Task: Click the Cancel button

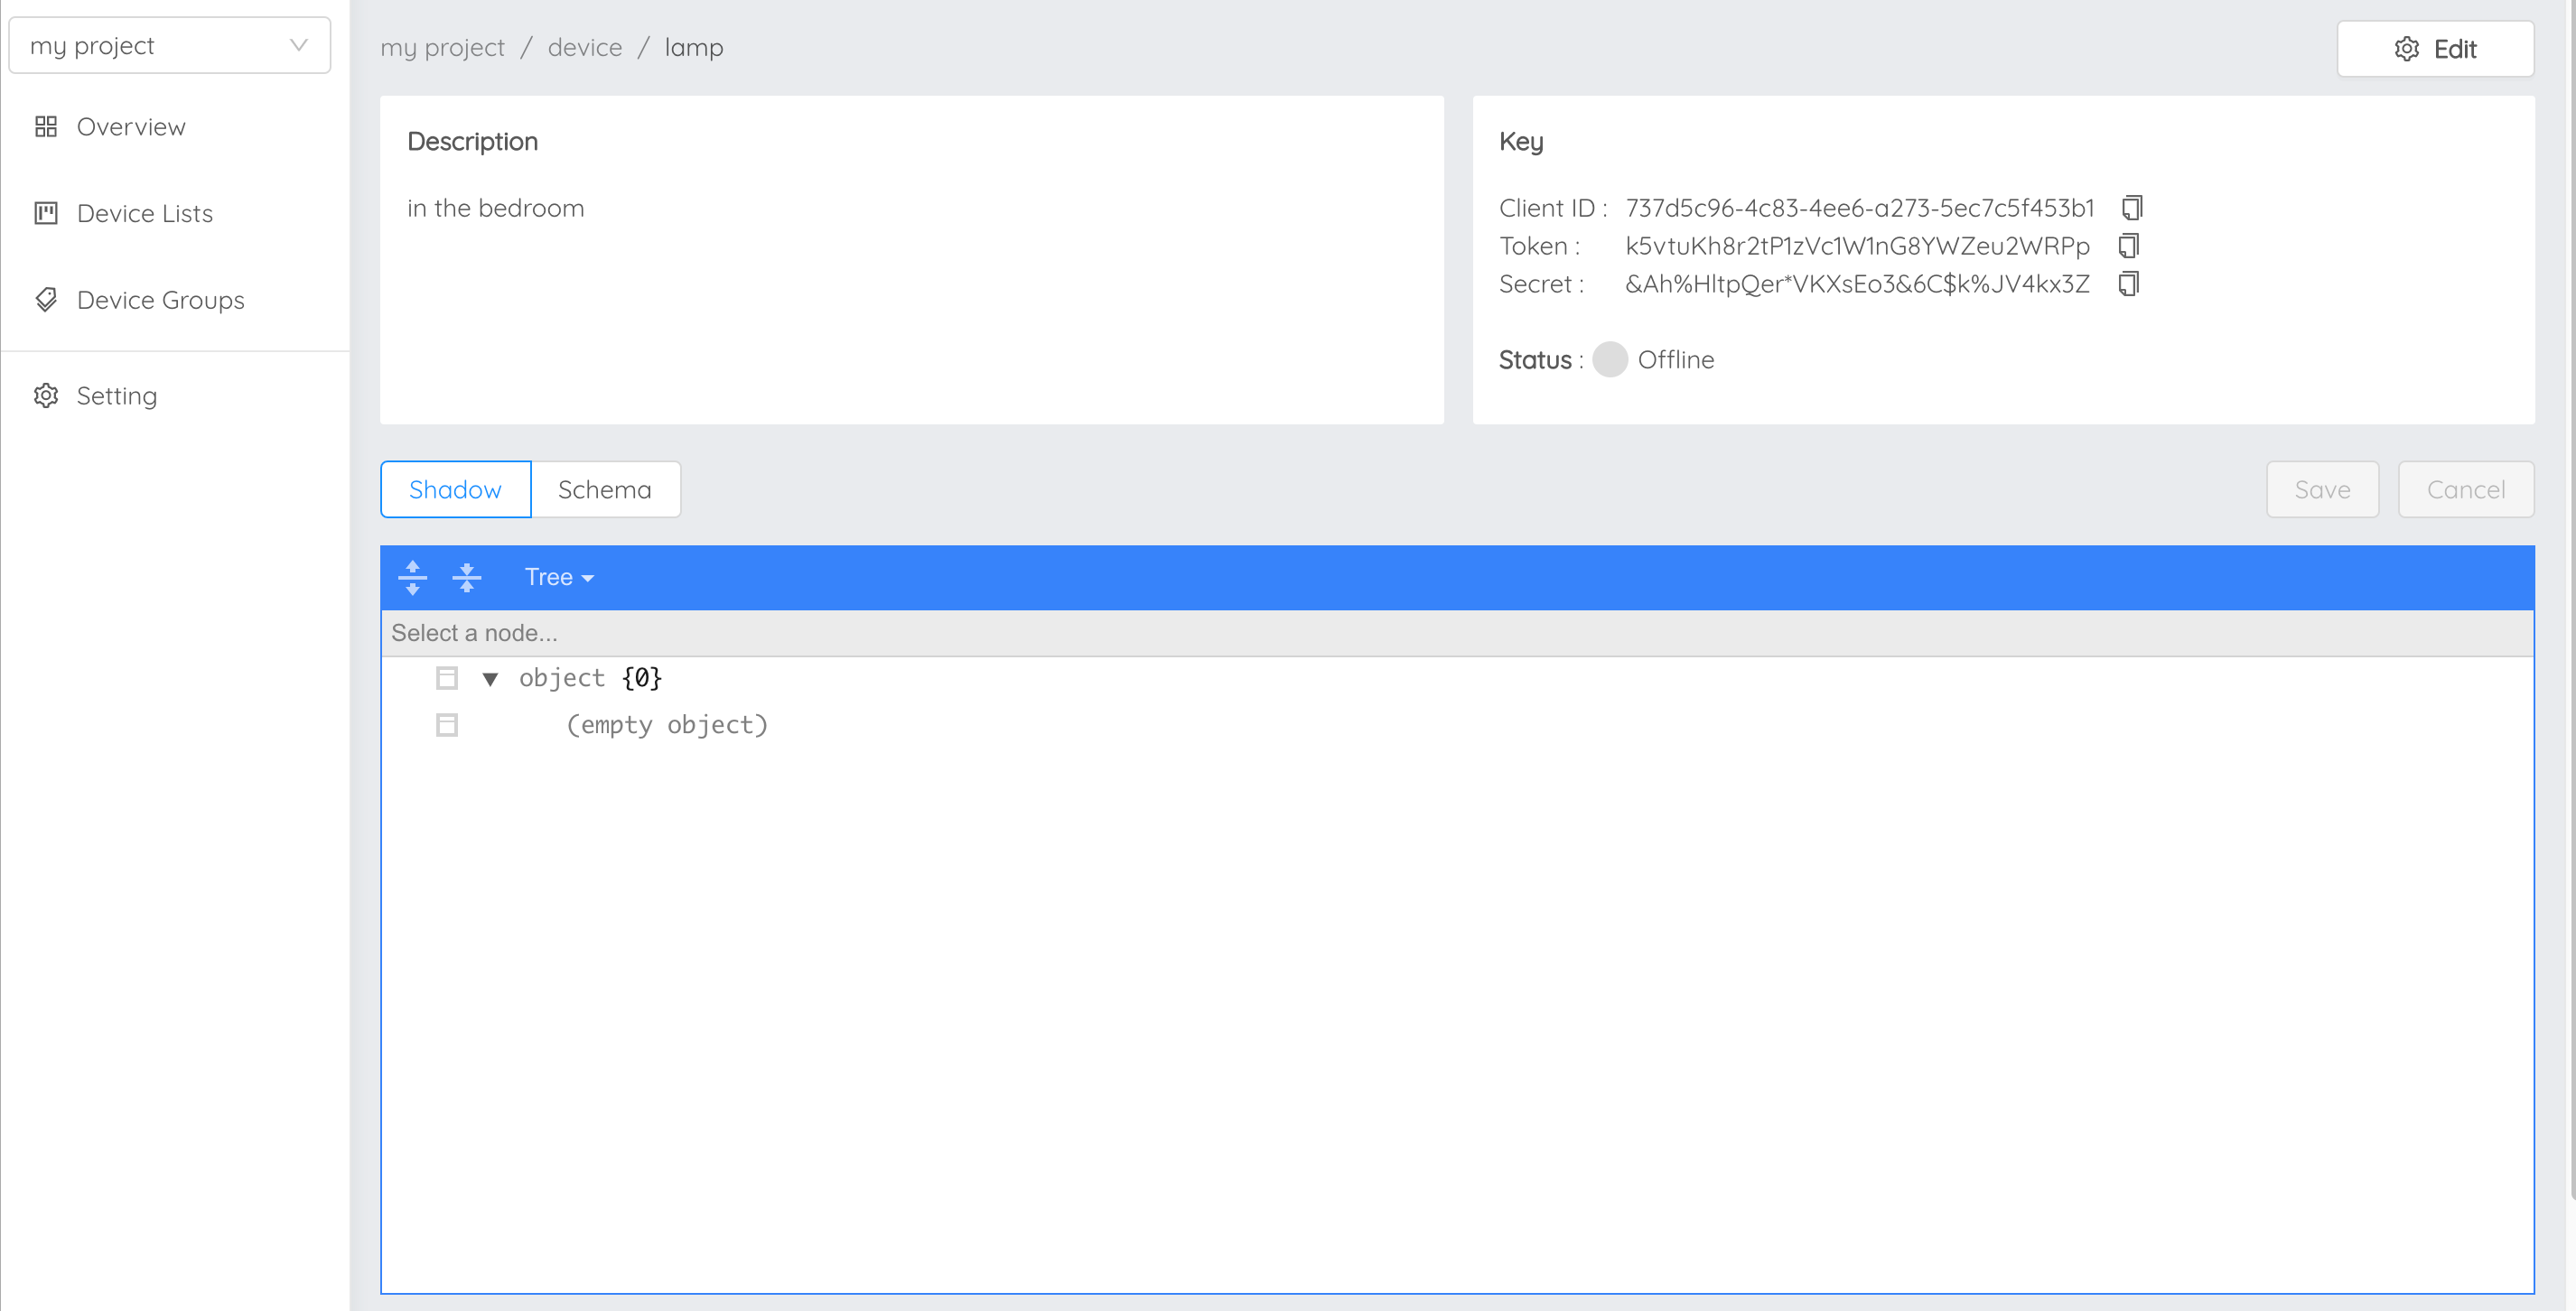Action: (x=2466, y=490)
